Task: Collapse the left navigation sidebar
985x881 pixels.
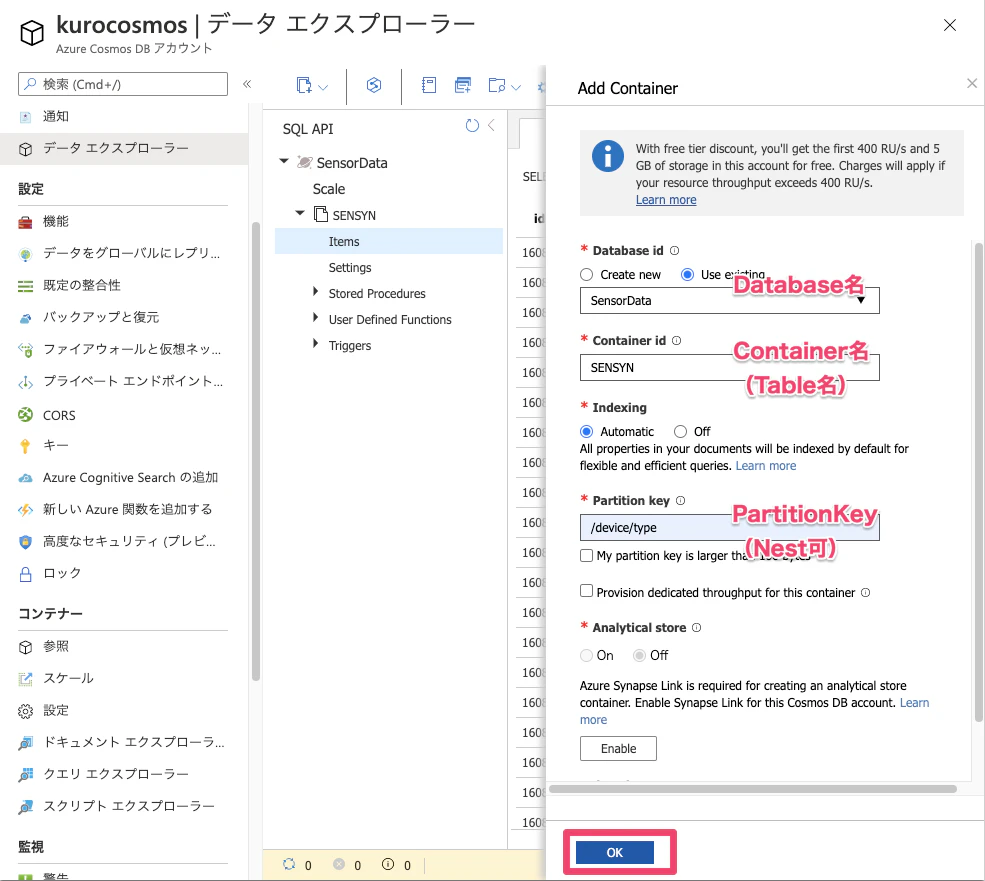Action: point(247,84)
